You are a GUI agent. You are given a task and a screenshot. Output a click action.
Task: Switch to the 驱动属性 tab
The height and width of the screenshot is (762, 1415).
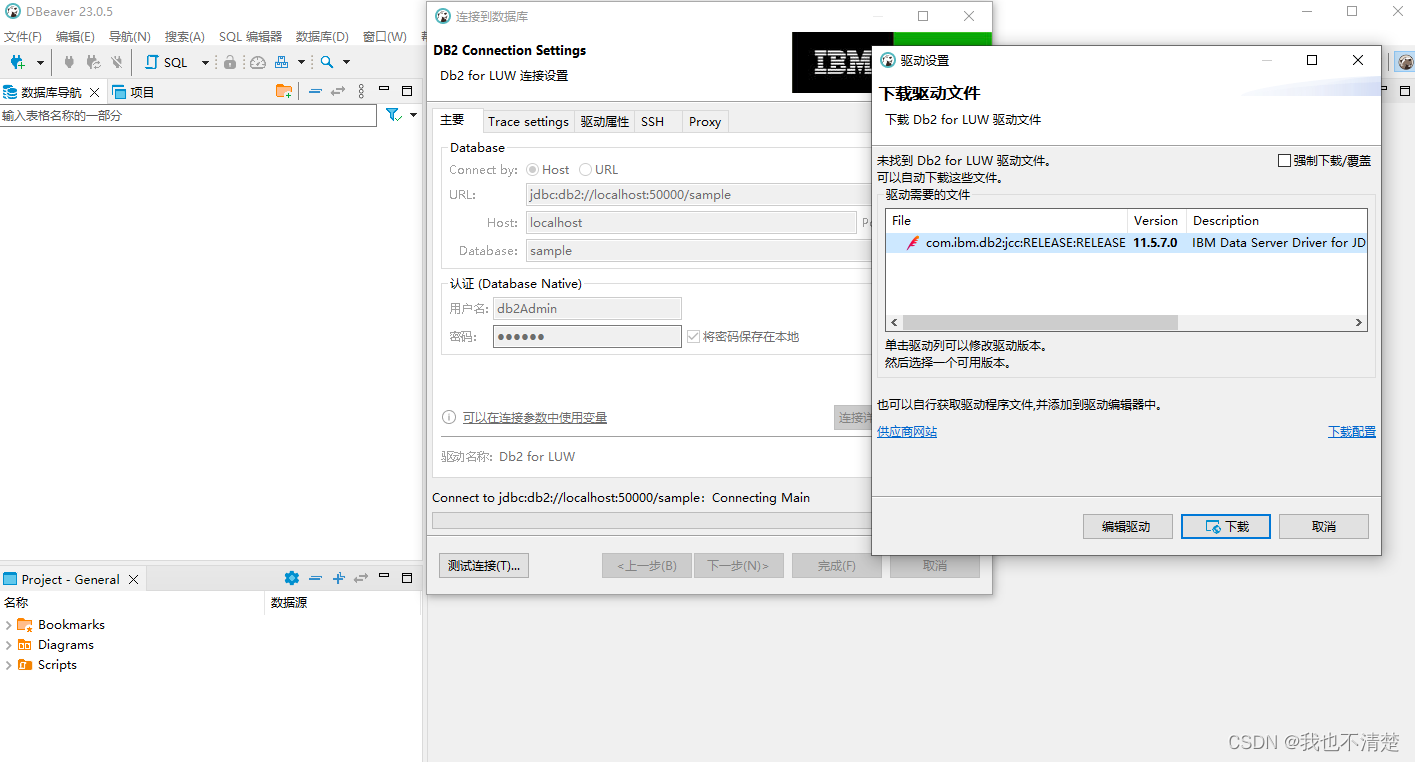point(605,121)
